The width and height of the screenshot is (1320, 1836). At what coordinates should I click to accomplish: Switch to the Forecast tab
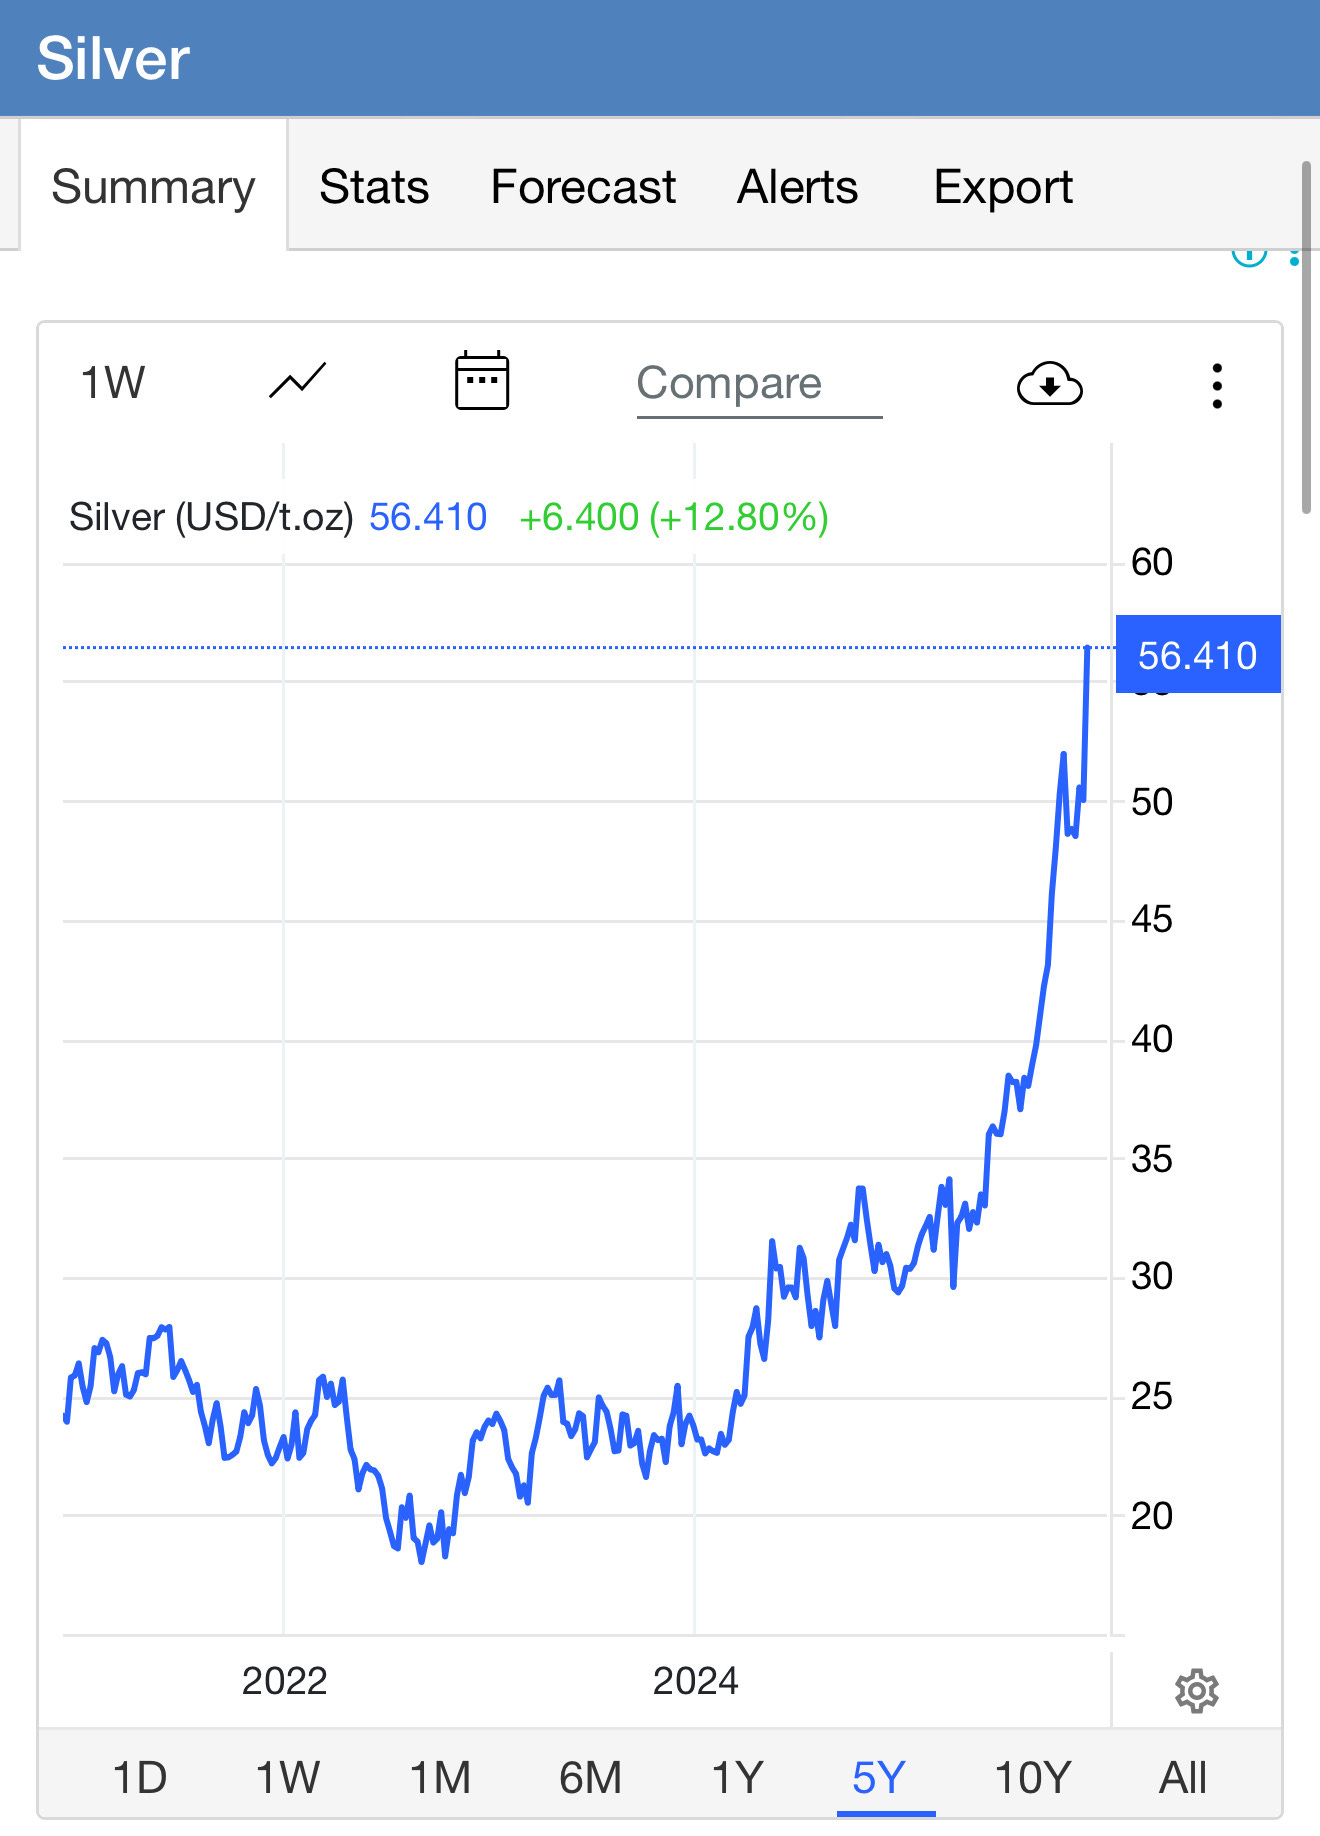coord(583,187)
